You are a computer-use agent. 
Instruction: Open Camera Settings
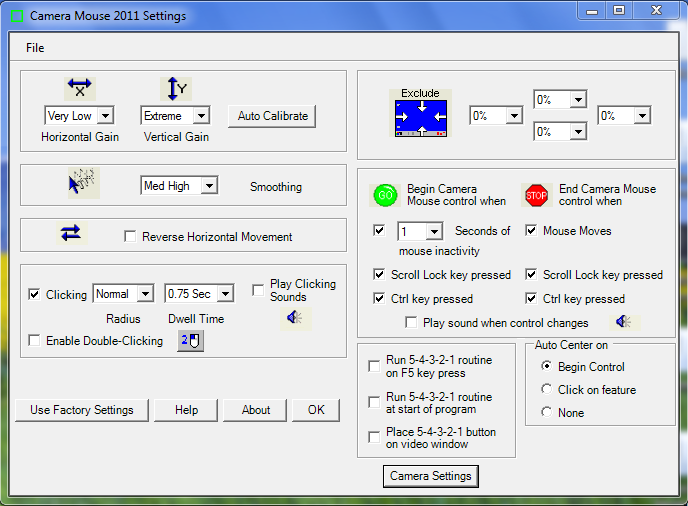(x=430, y=476)
